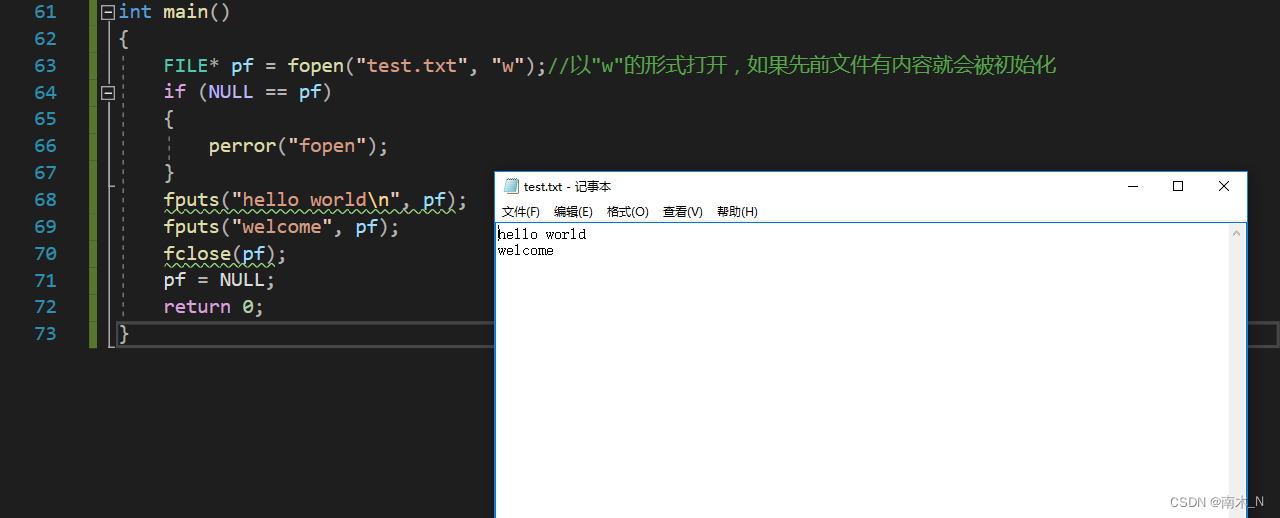Screen dimensions: 1280x518
Task: Close the test.txt Notepad window
Action: pyautogui.click(x=1224, y=186)
